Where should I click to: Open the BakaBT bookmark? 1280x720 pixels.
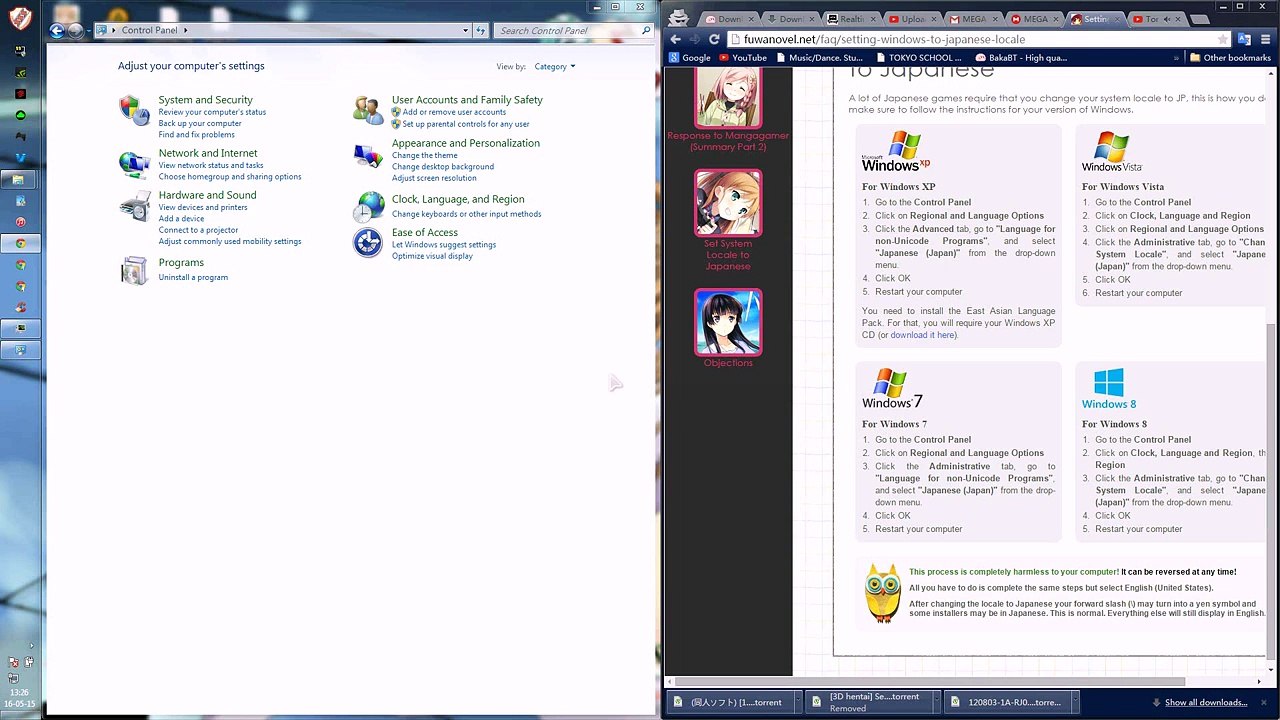(1020, 58)
